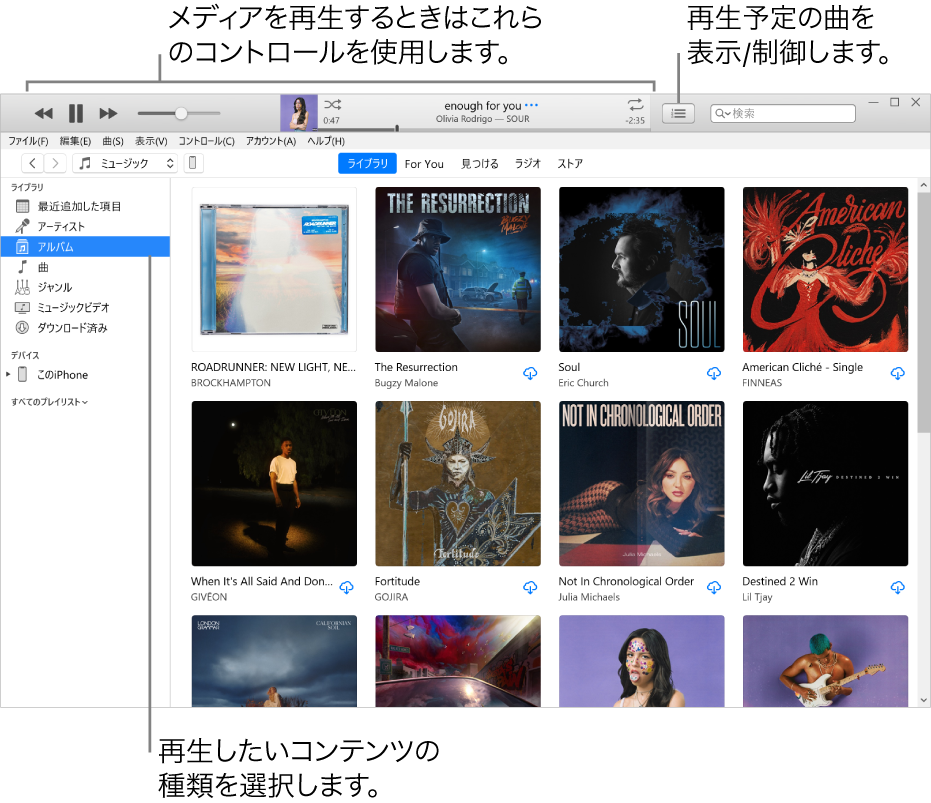Switch to the ストア tab
931x803 pixels.
pos(570,163)
